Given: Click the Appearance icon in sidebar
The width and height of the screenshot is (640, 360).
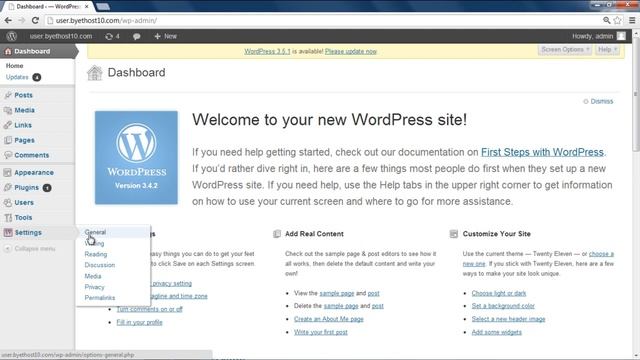Looking at the screenshot, I should click(x=8, y=173).
